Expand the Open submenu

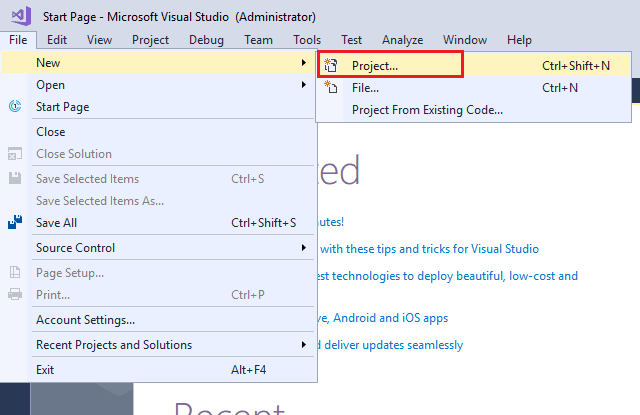(x=159, y=84)
